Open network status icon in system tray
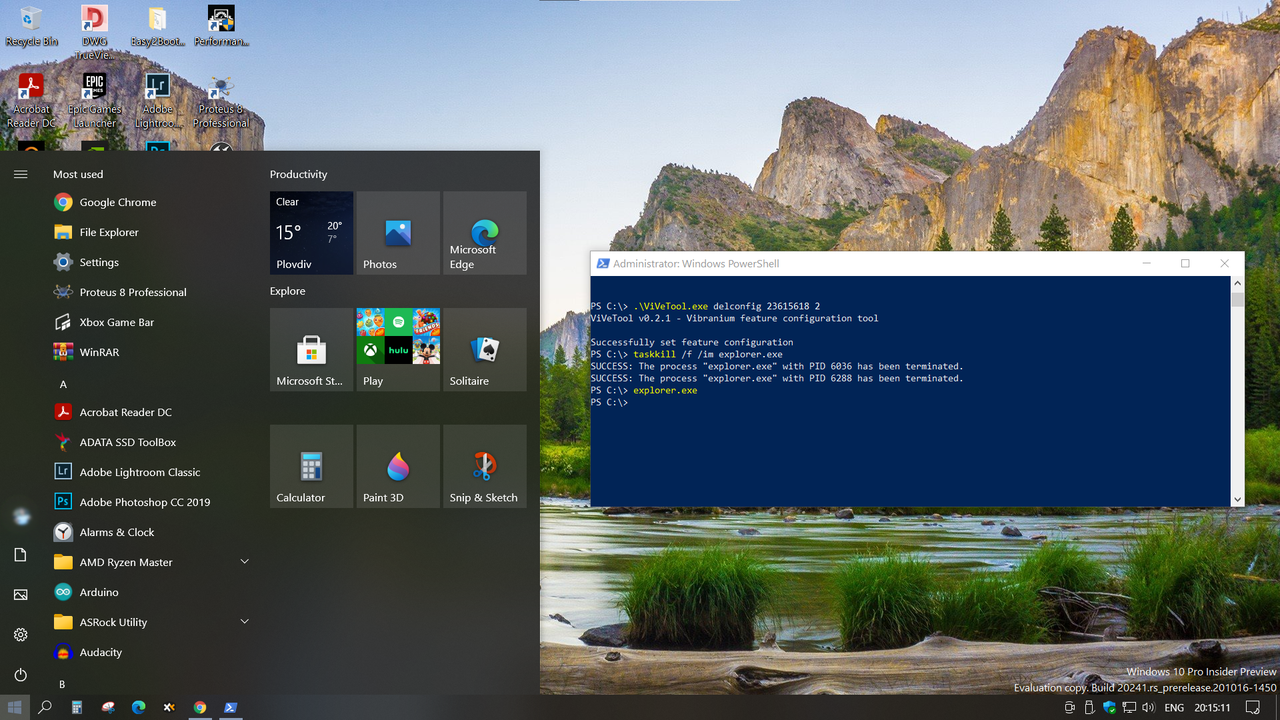The width and height of the screenshot is (1280, 720). (x=1128, y=707)
